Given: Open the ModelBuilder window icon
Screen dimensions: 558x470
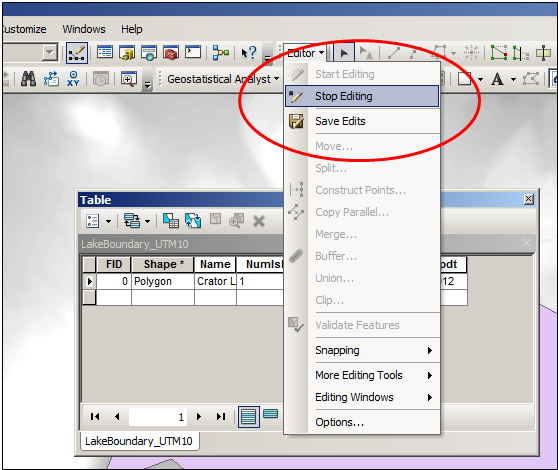Looking at the screenshot, I should pos(221,53).
